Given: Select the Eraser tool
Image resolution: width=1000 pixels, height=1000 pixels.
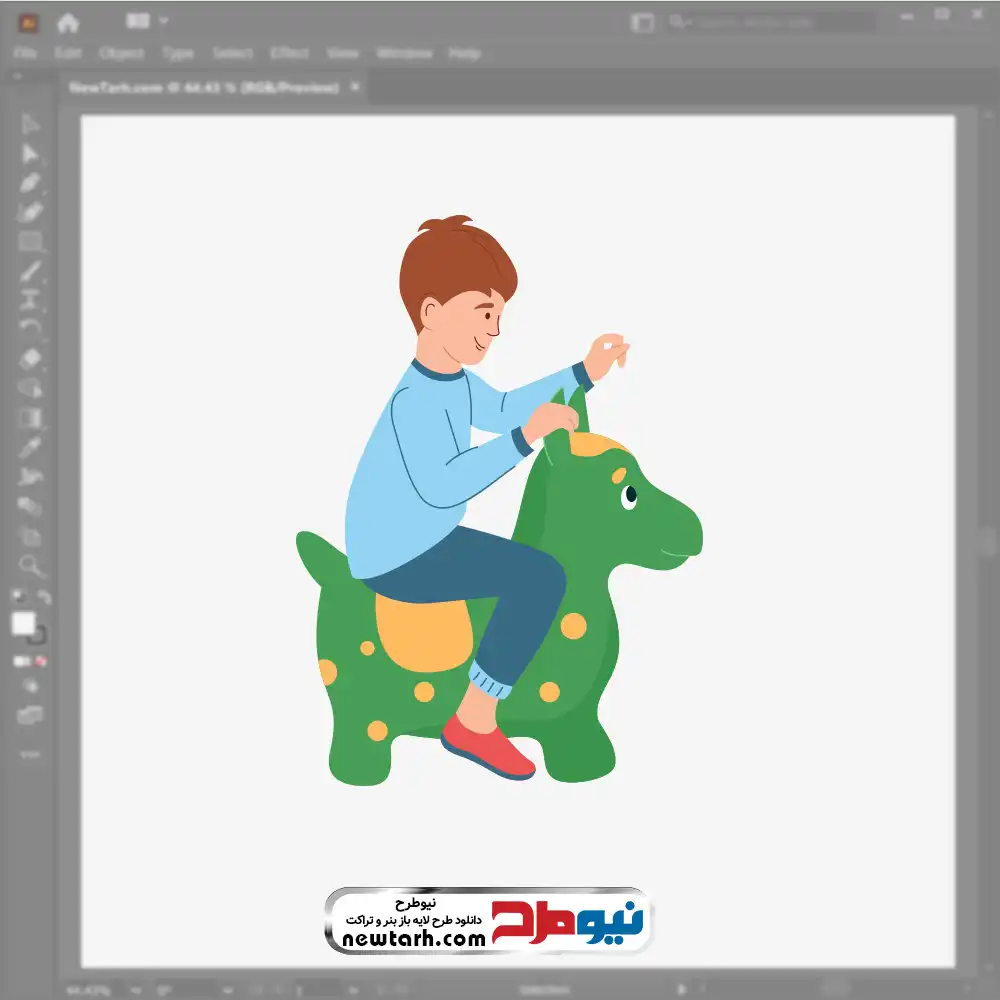Looking at the screenshot, I should tap(30, 359).
